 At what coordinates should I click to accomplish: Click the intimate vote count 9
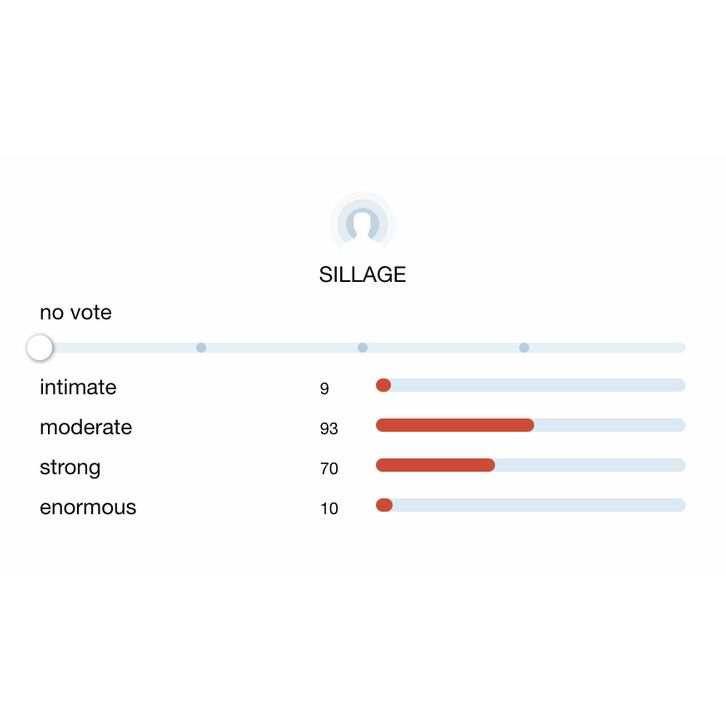click(325, 389)
